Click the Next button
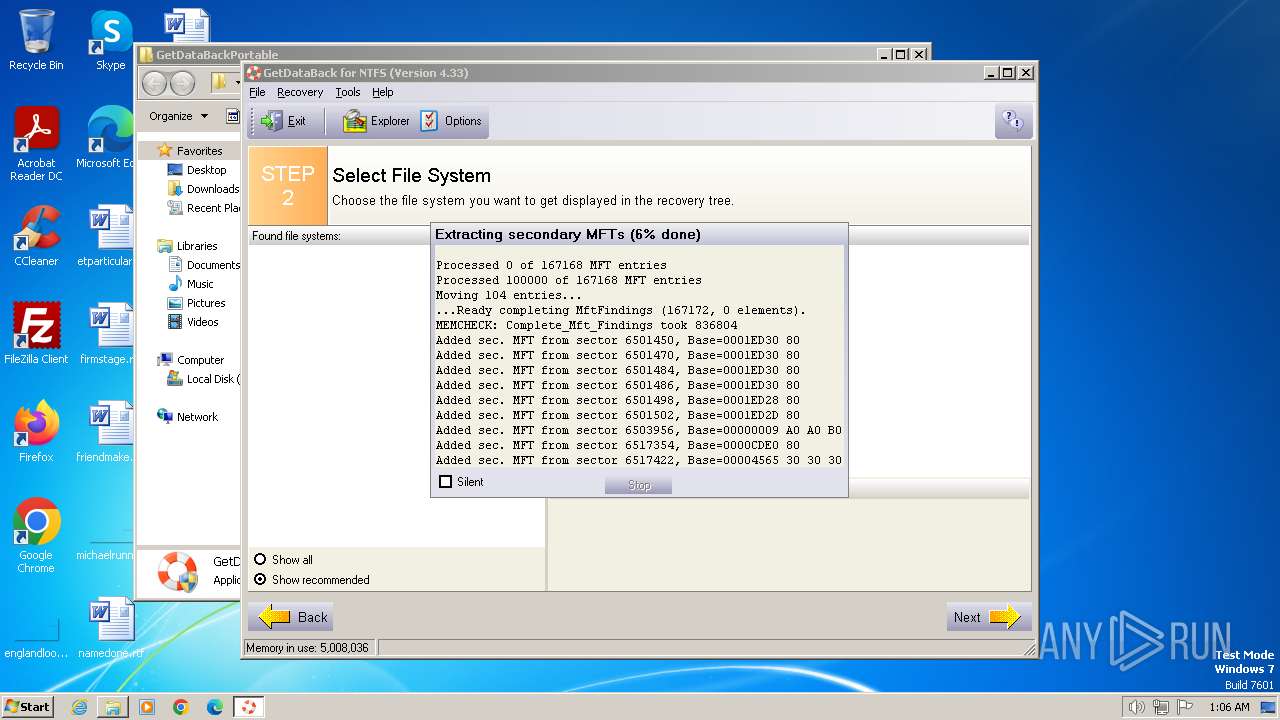1280x720 pixels. click(x=988, y=617)
